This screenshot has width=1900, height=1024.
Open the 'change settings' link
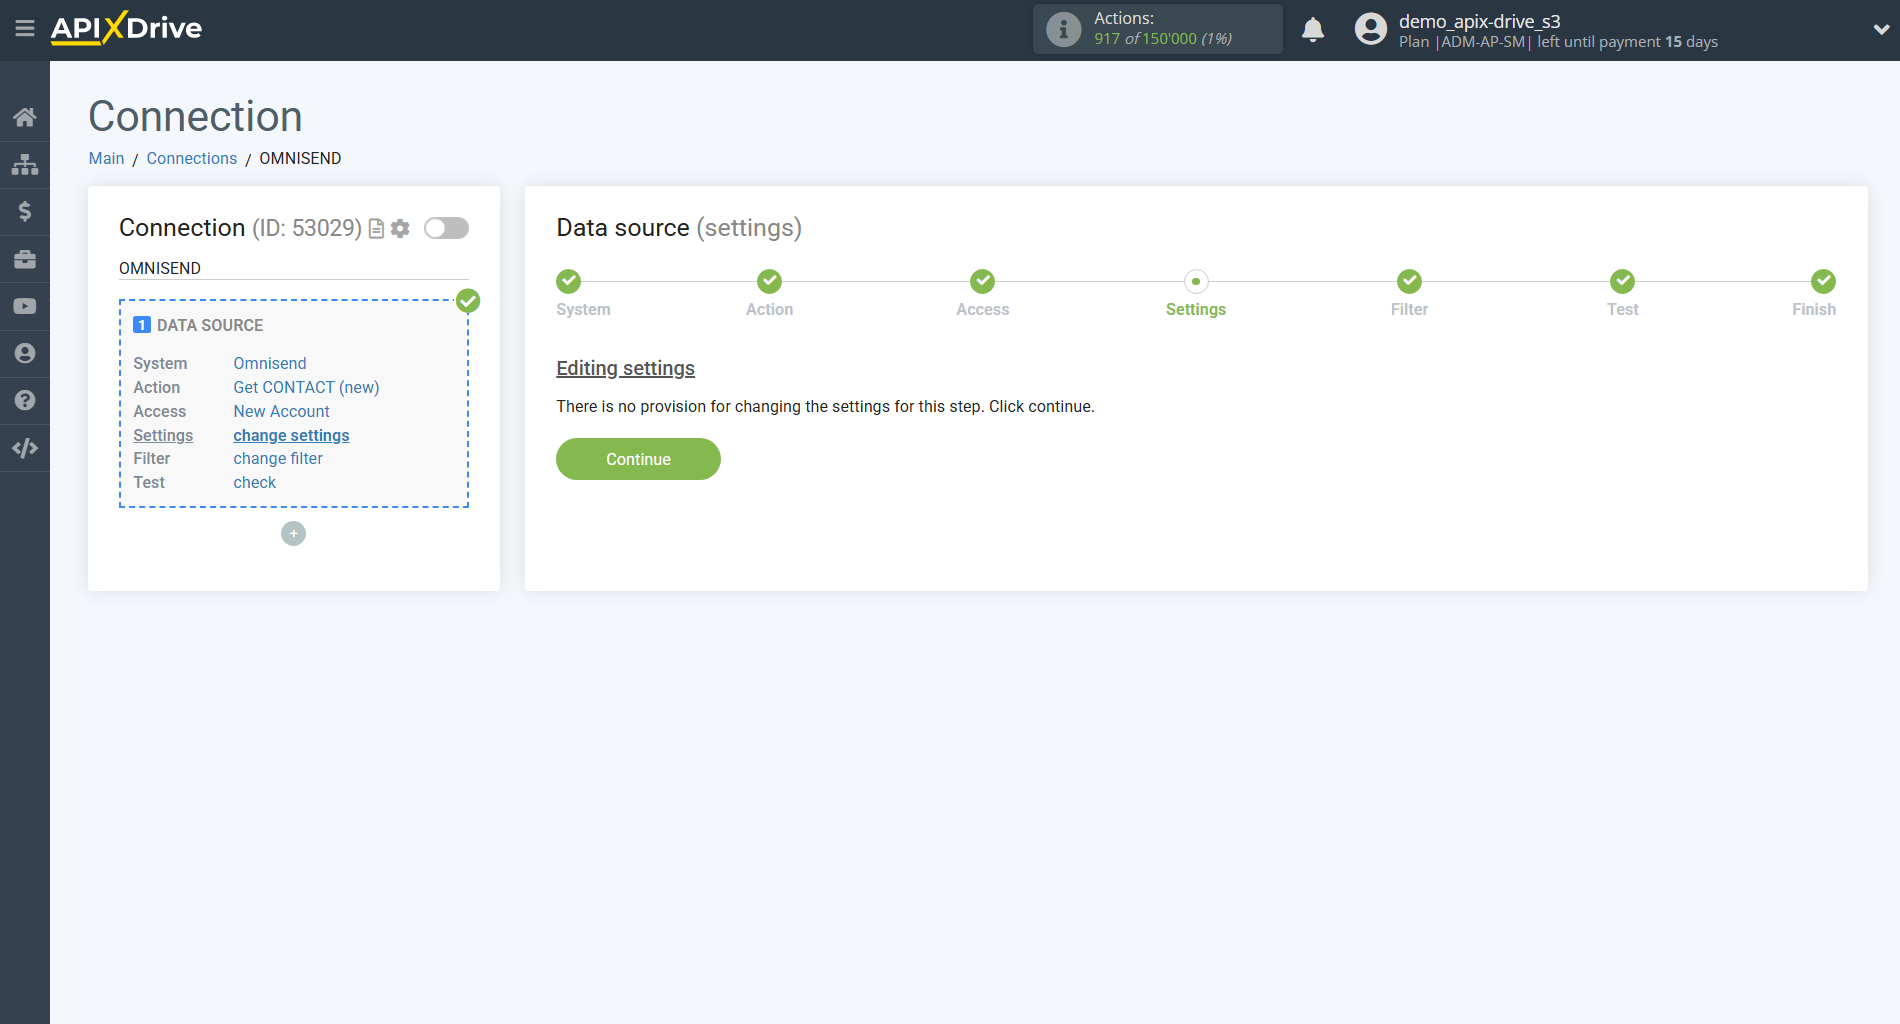[x=290, y=435]
